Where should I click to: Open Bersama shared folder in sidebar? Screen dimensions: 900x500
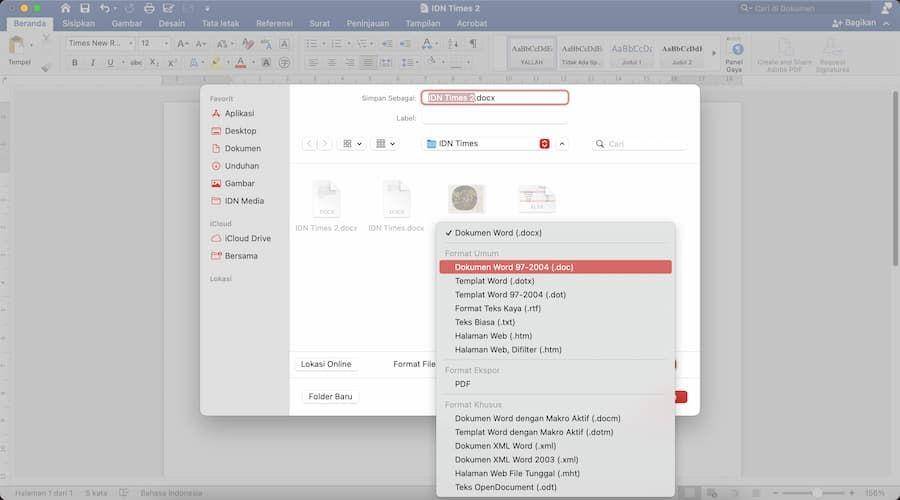click(x=234, y=256)
